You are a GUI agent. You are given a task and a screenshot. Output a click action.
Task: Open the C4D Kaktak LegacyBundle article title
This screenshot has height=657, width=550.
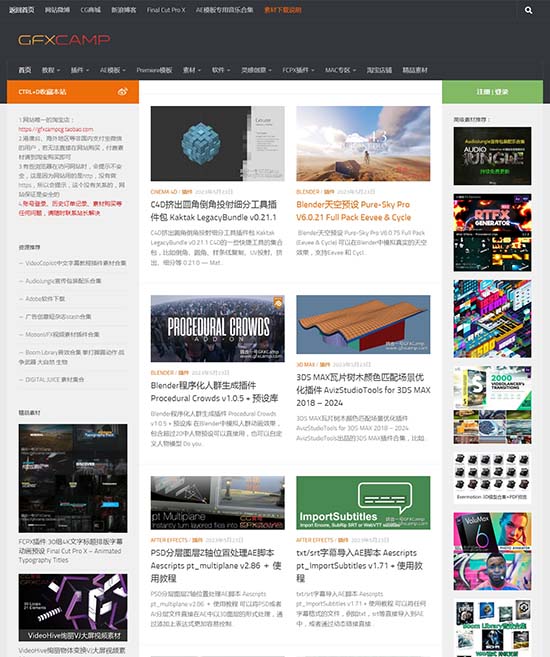pyautogui.click(x=214, y=211)
